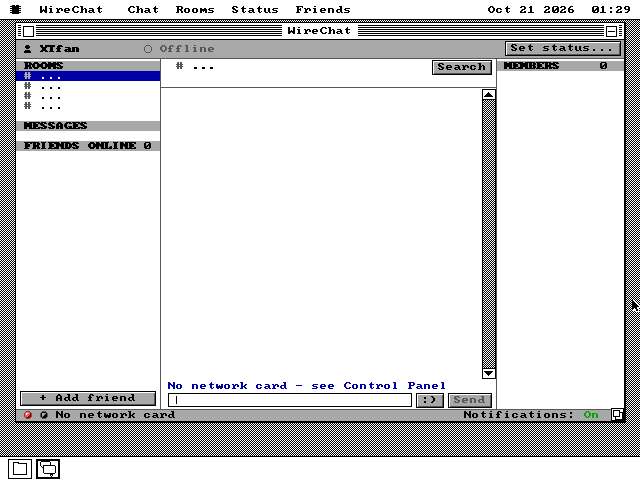This screenshot has width=640, height=480.
Task: Click the chat scrollbar track
Action: pos(489,234)
